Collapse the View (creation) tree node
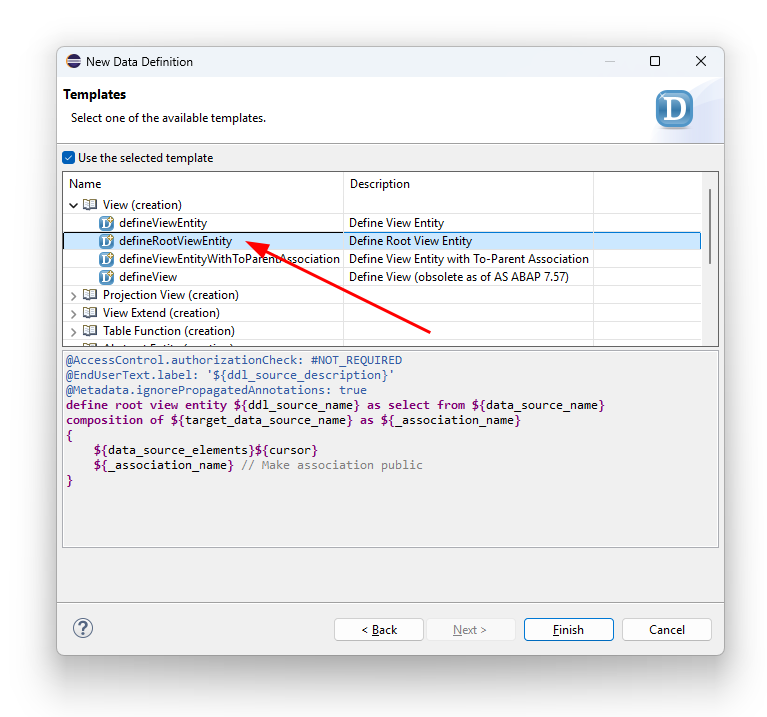767x717 pixels. click(x=73, y=205)
